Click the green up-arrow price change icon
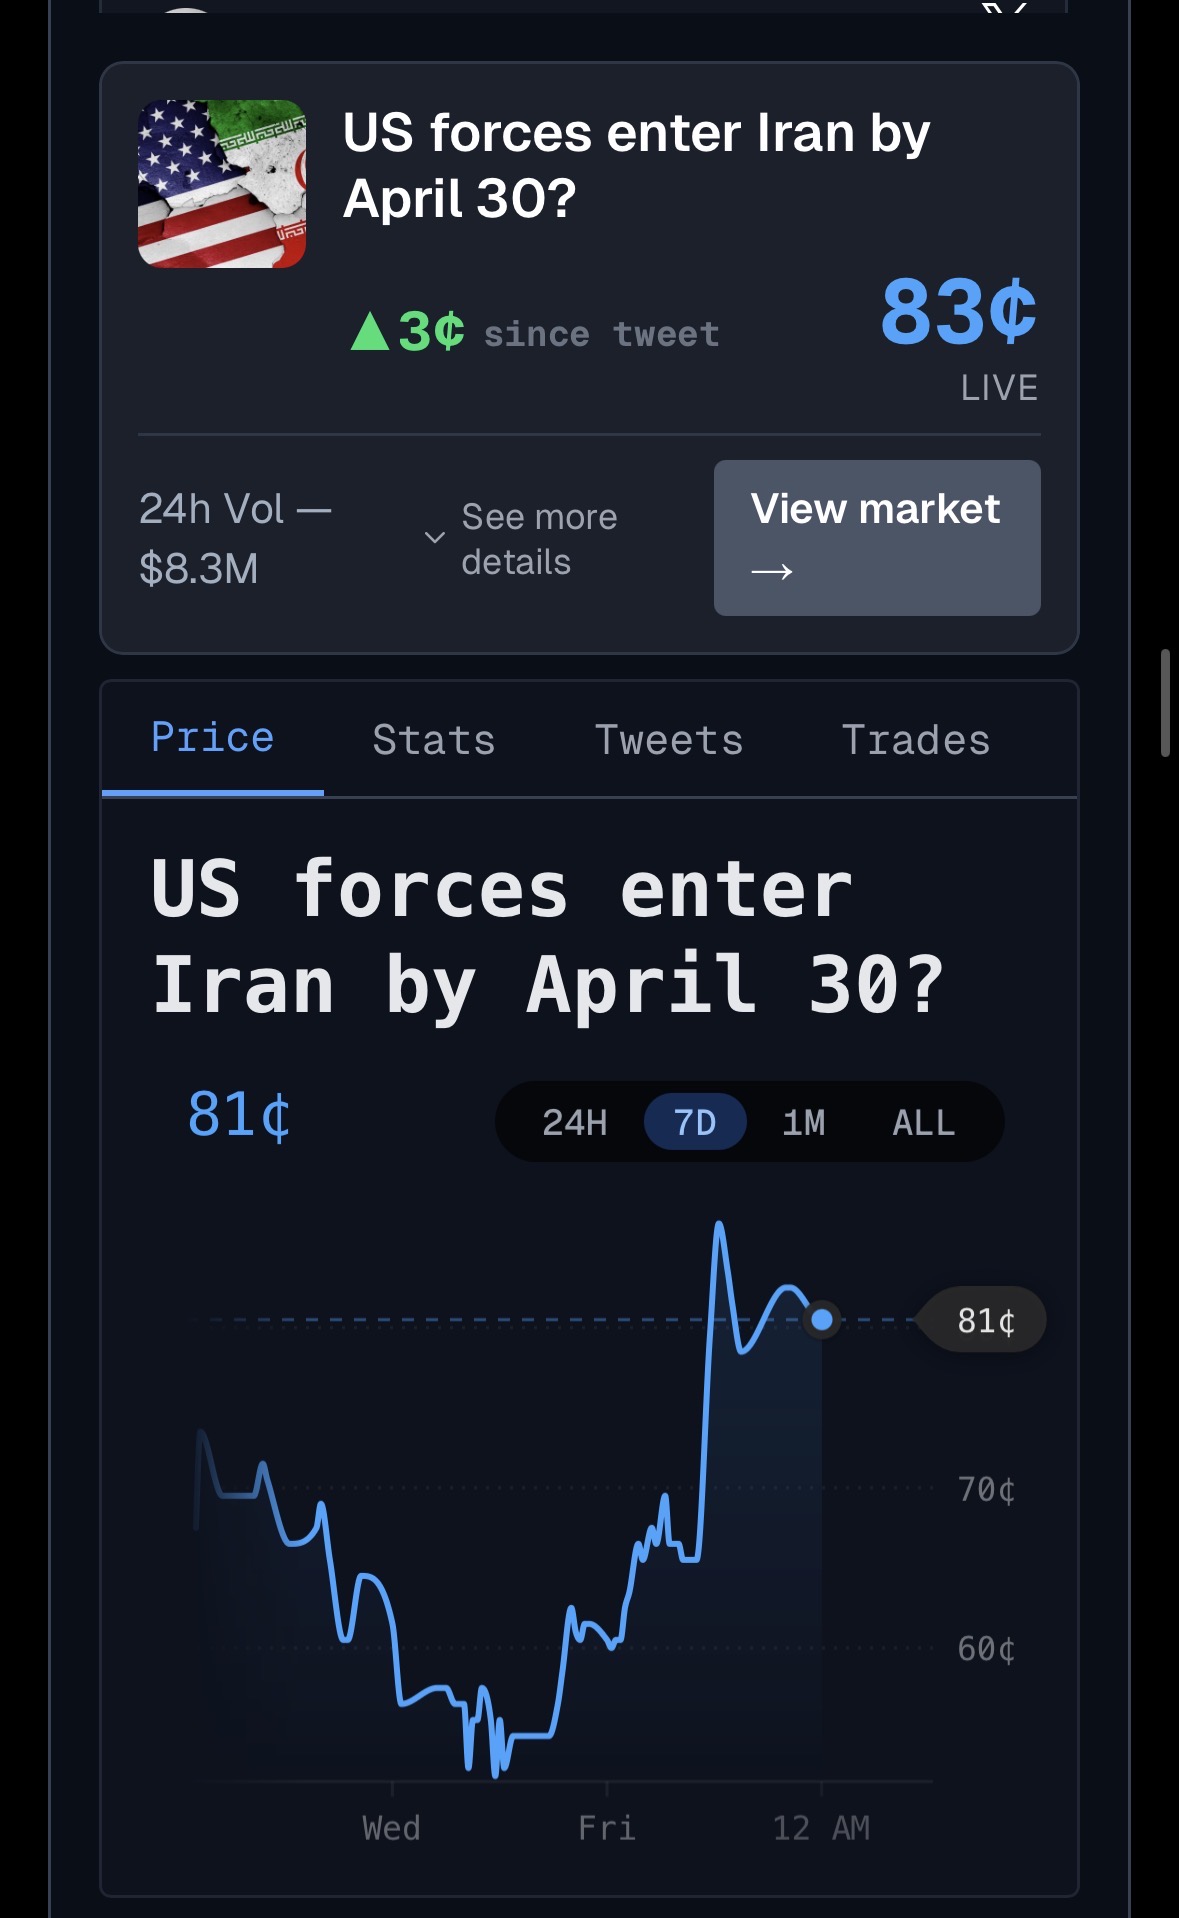The width and height of the screenshot is (1179, 1918). (370, 331)
